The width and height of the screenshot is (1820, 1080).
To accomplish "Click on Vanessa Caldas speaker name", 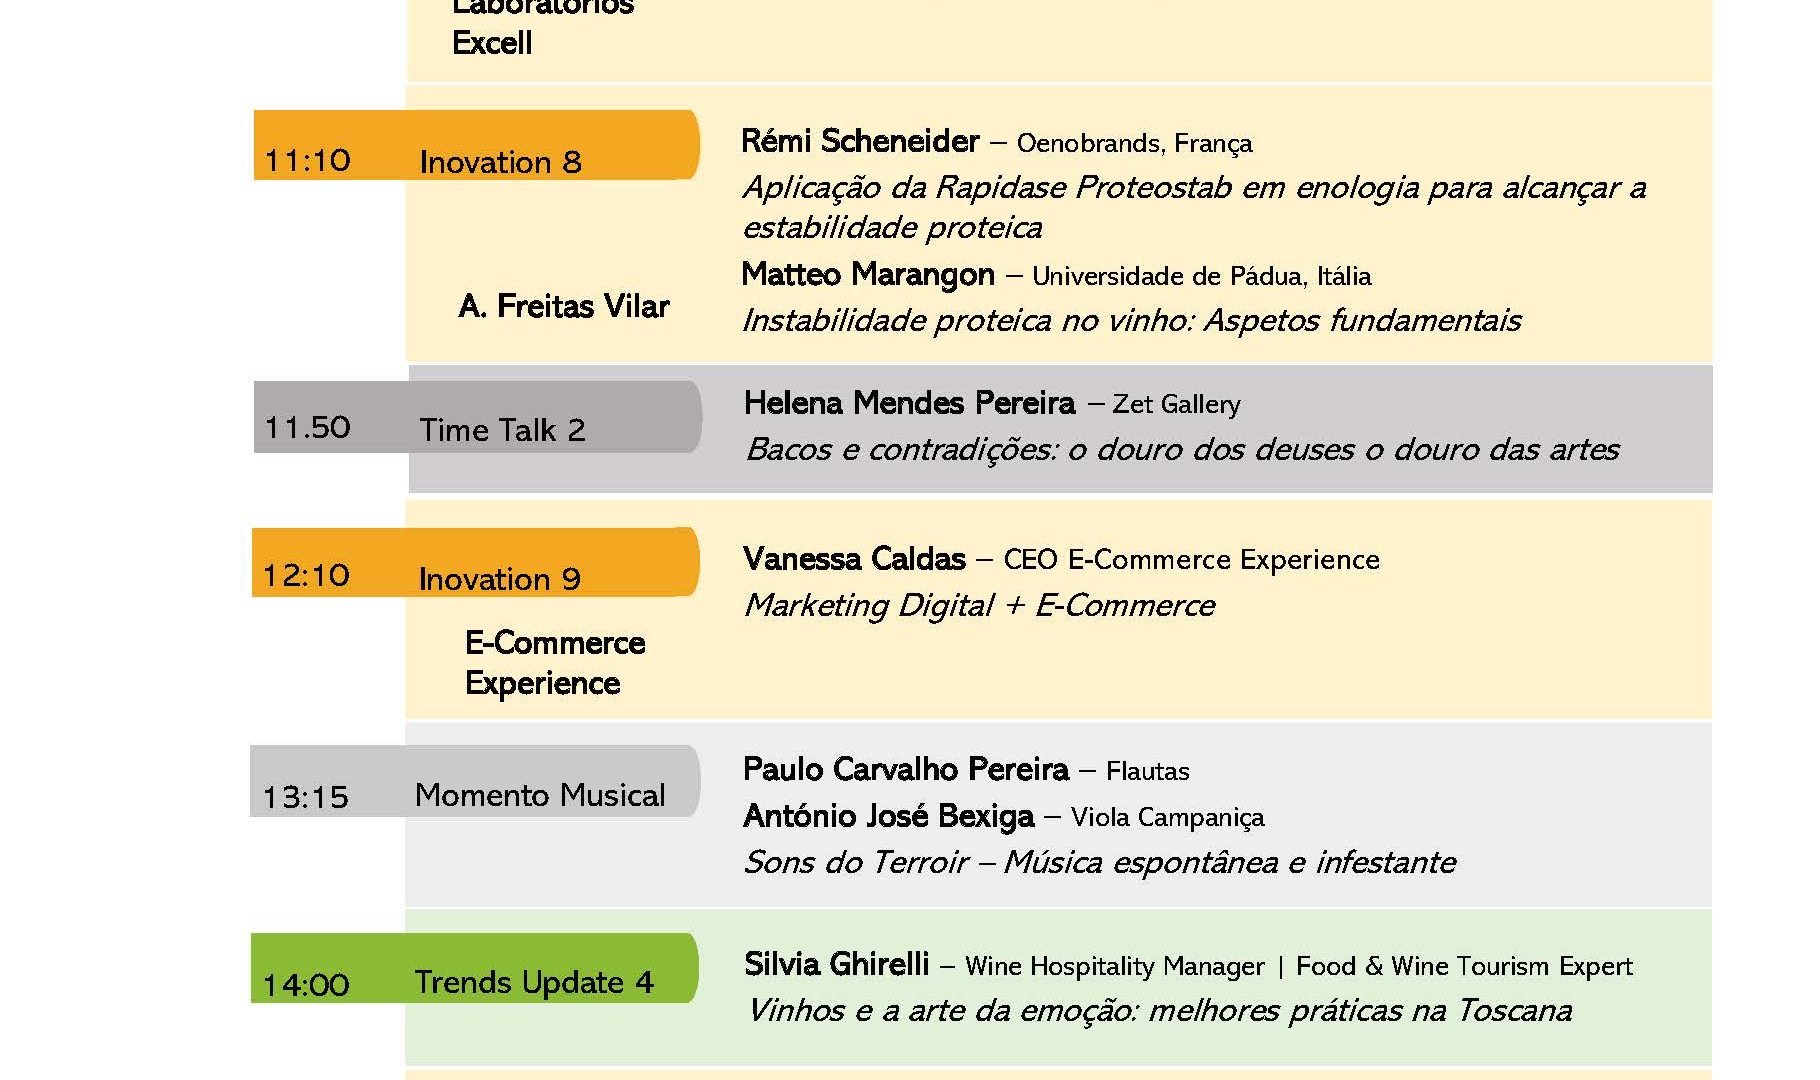I will pos(854,559).
